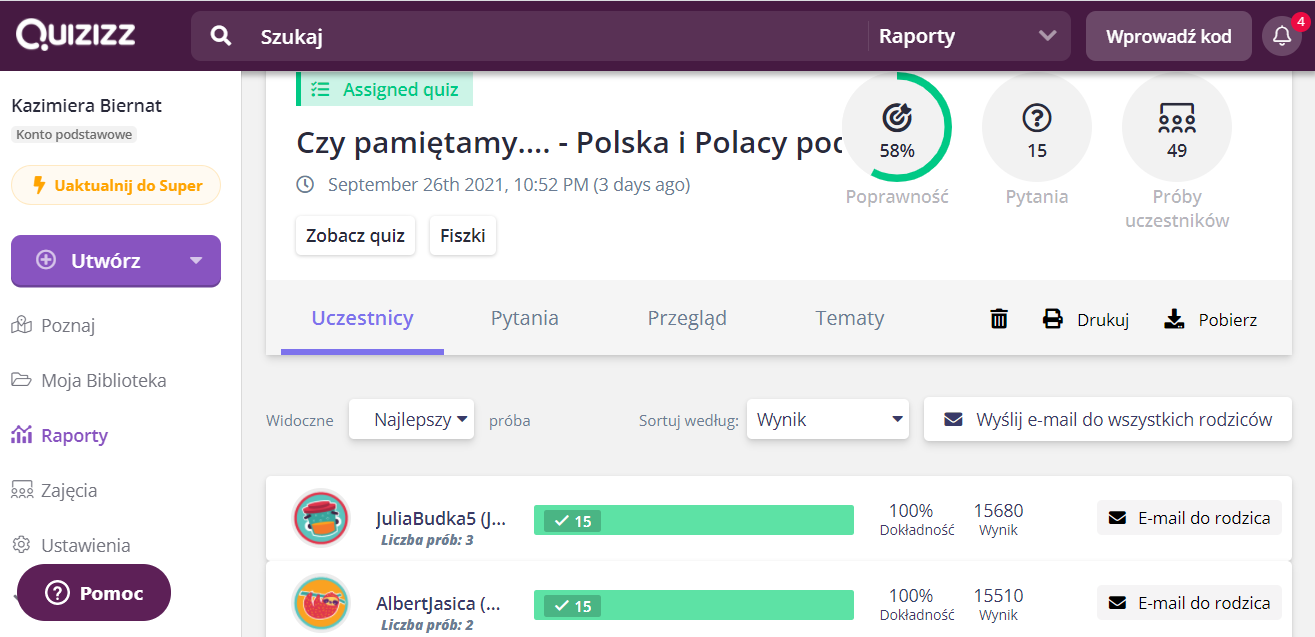1315x637 pixels.
Task: Click the notification bell icon
Action: click(1282, 37)
